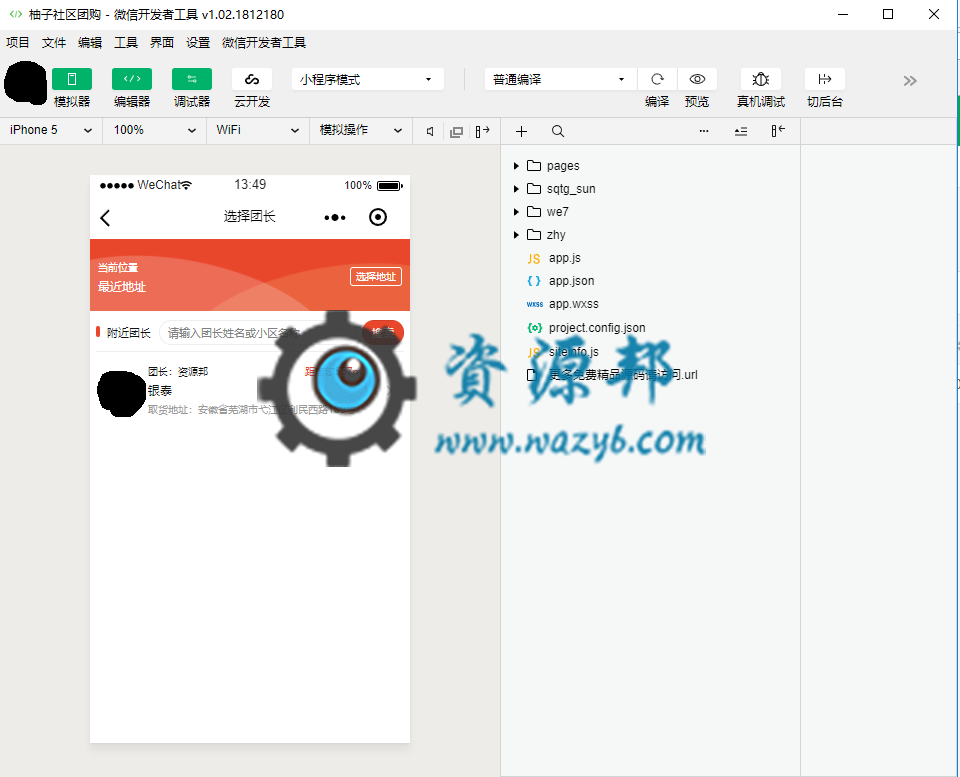Click the sqtg_sun folder icon
960x777 pixels.
(534, 189)
